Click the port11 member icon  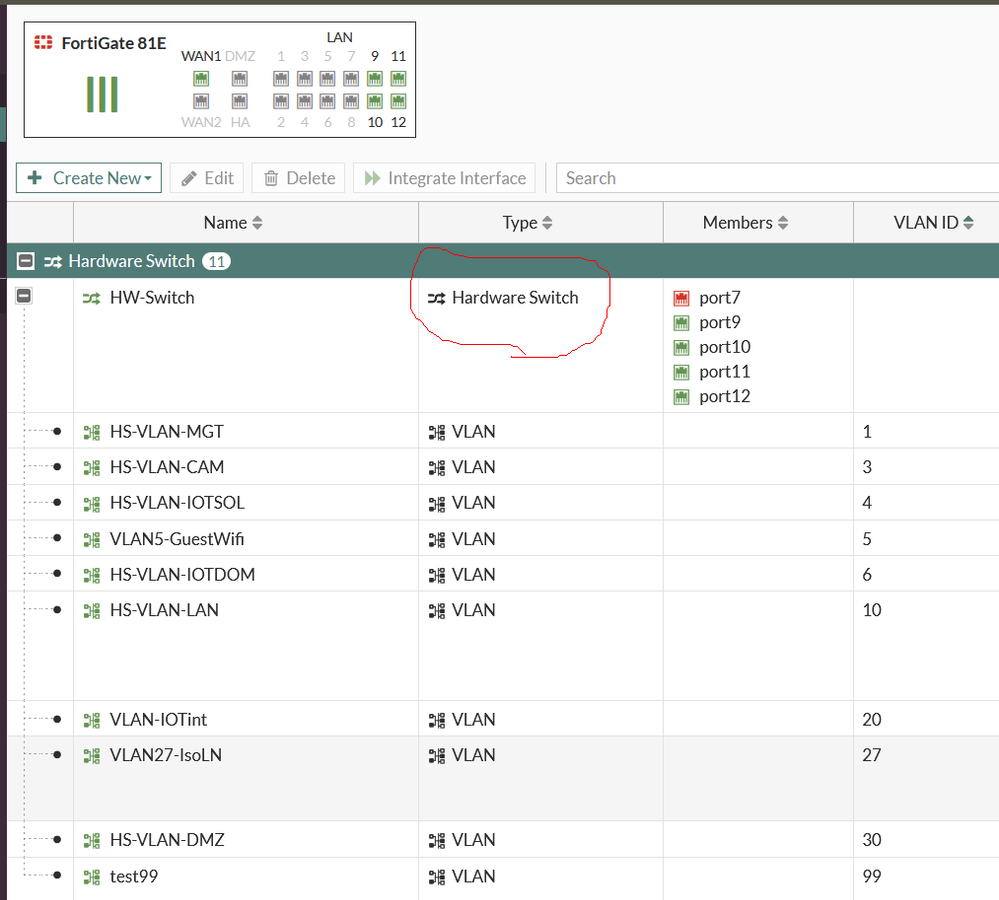(682, 372)
